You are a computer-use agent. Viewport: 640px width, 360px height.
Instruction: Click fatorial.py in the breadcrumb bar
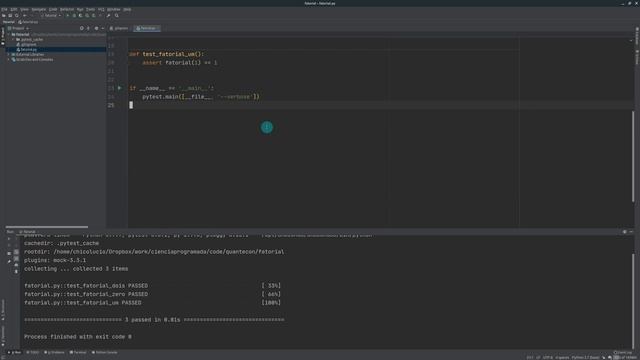(29, 22)
